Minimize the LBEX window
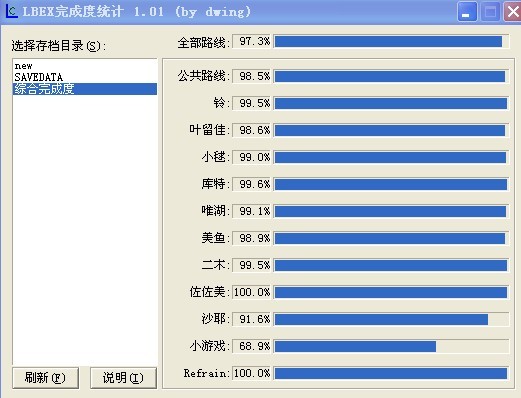This screenshot has height=398, width=521. (467, 12)
